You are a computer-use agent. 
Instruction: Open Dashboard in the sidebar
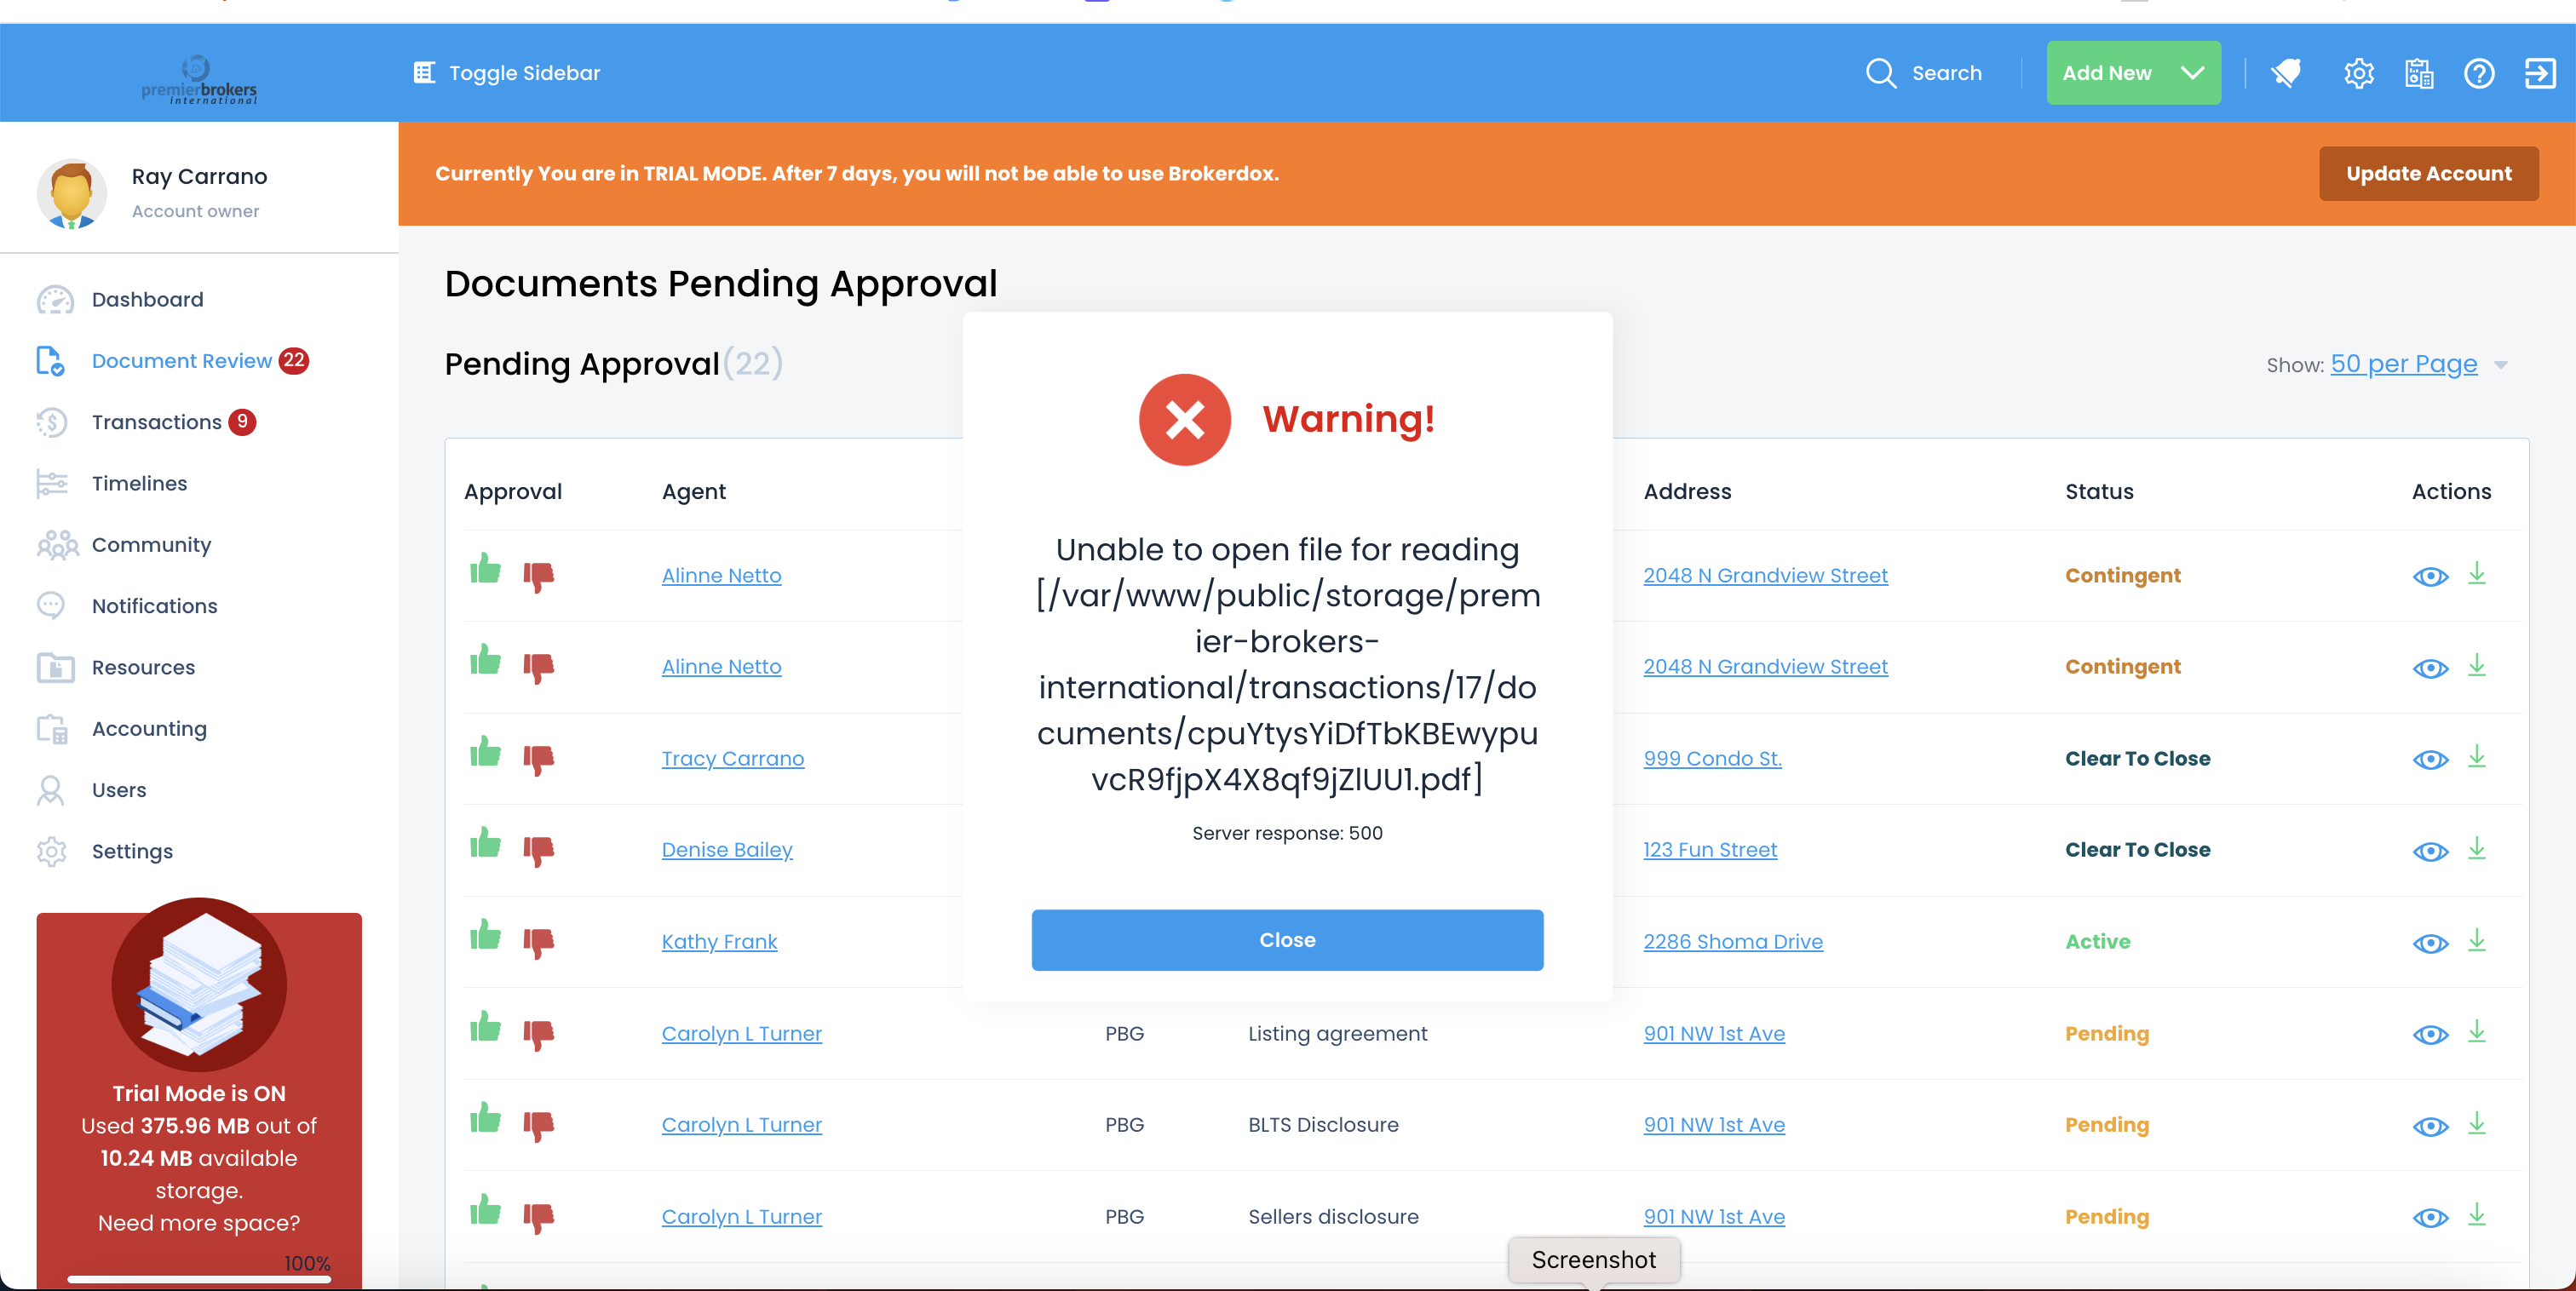click(x=147, y=300)
